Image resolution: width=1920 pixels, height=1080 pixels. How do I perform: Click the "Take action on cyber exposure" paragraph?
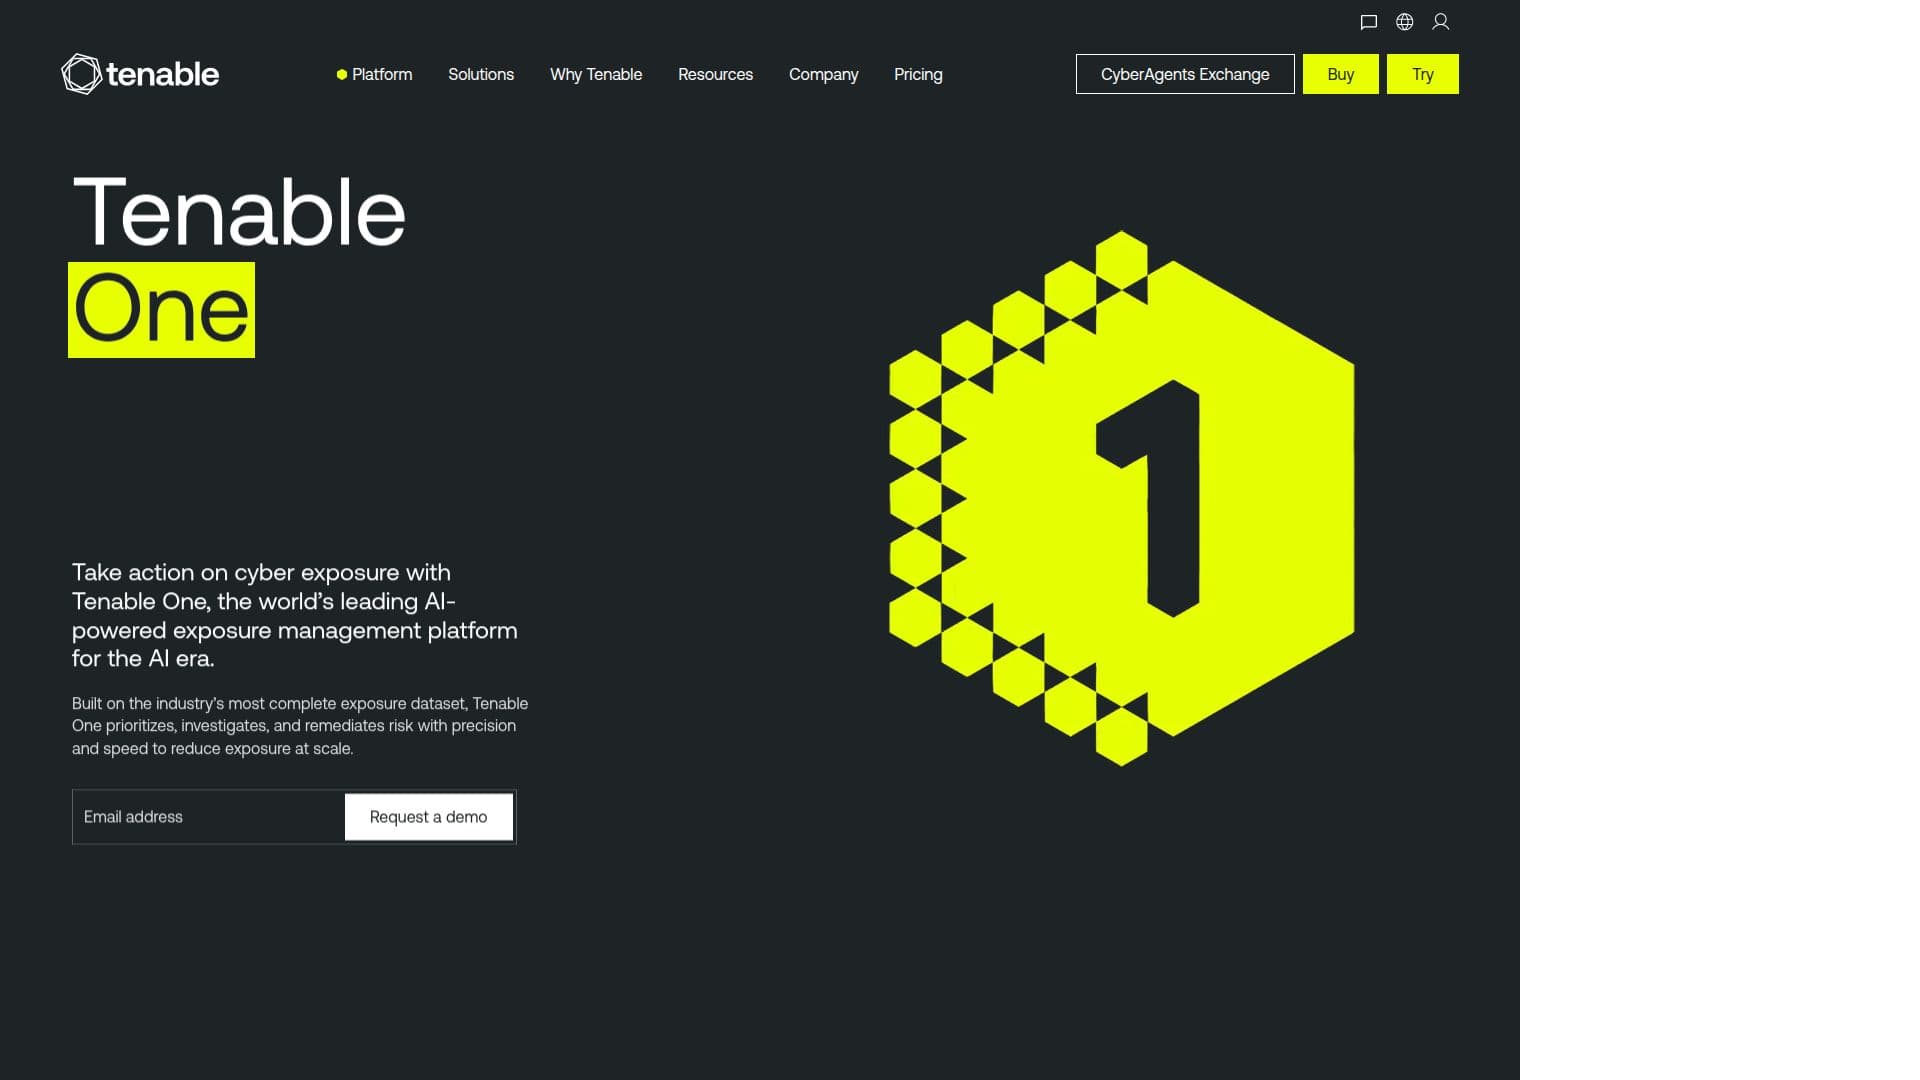click(295, 615)
